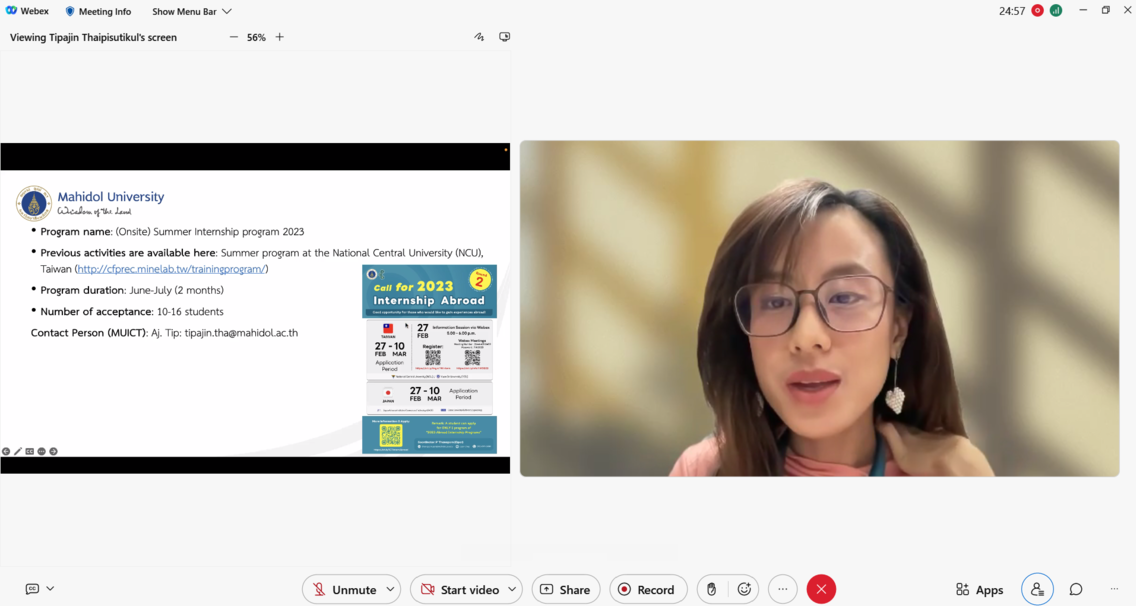Open the emoji reactions button
This screenshot has width=1136, height=606.
(x=744, y=589)
